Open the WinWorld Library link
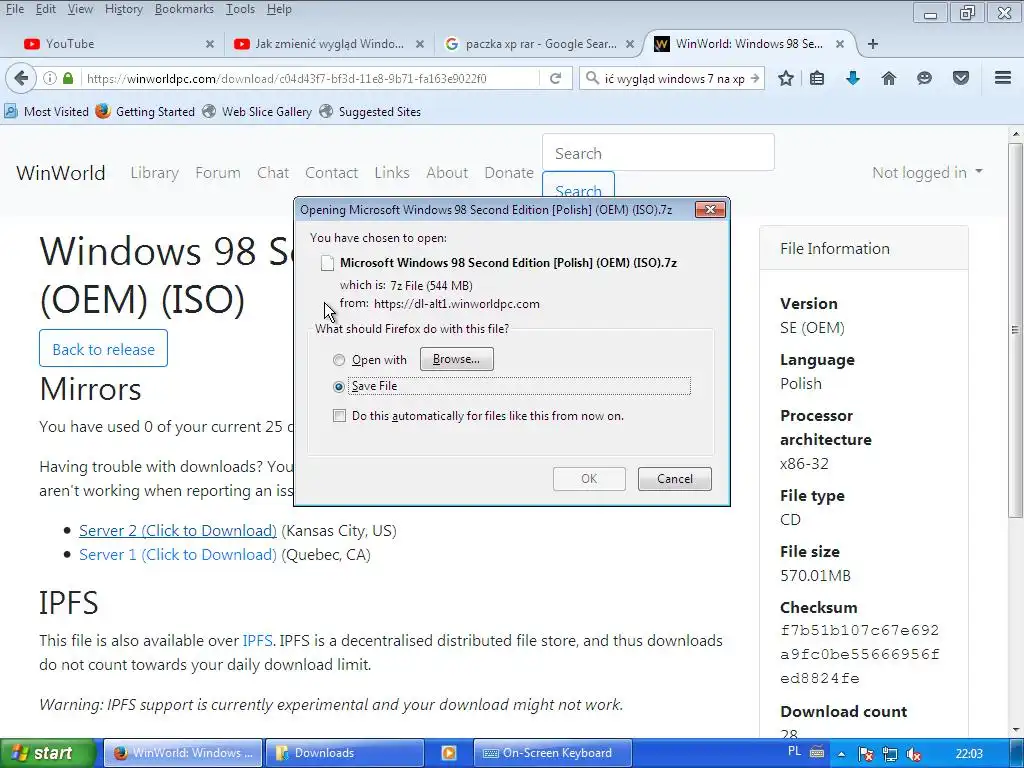Viewport: 1024px width, 768px height. click(x=155, y=172)
